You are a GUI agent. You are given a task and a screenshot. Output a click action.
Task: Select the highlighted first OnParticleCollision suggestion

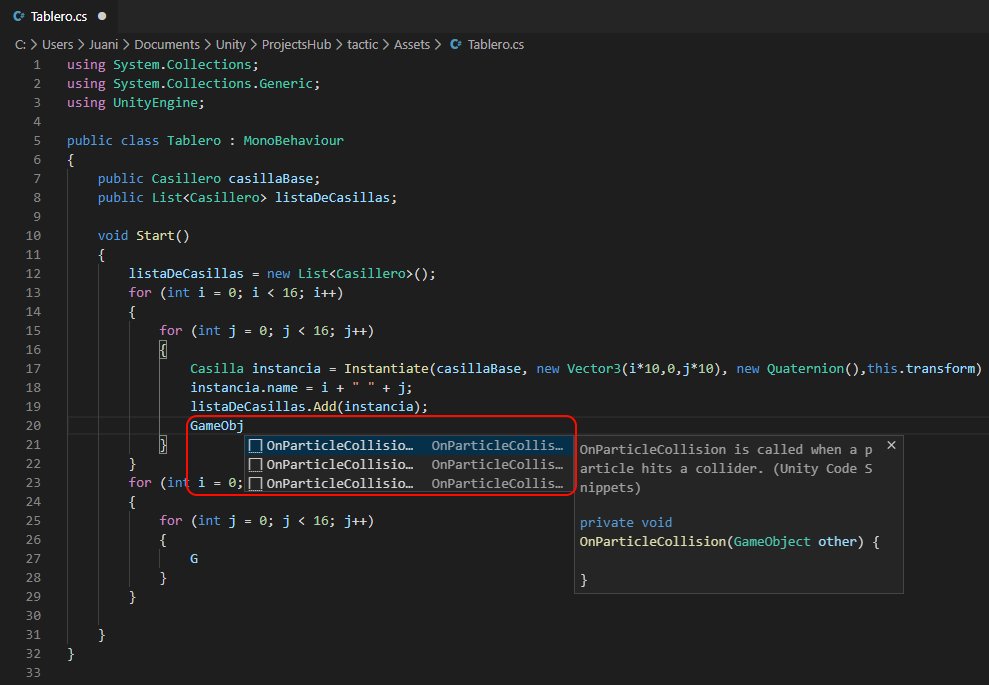pos(340,445)
